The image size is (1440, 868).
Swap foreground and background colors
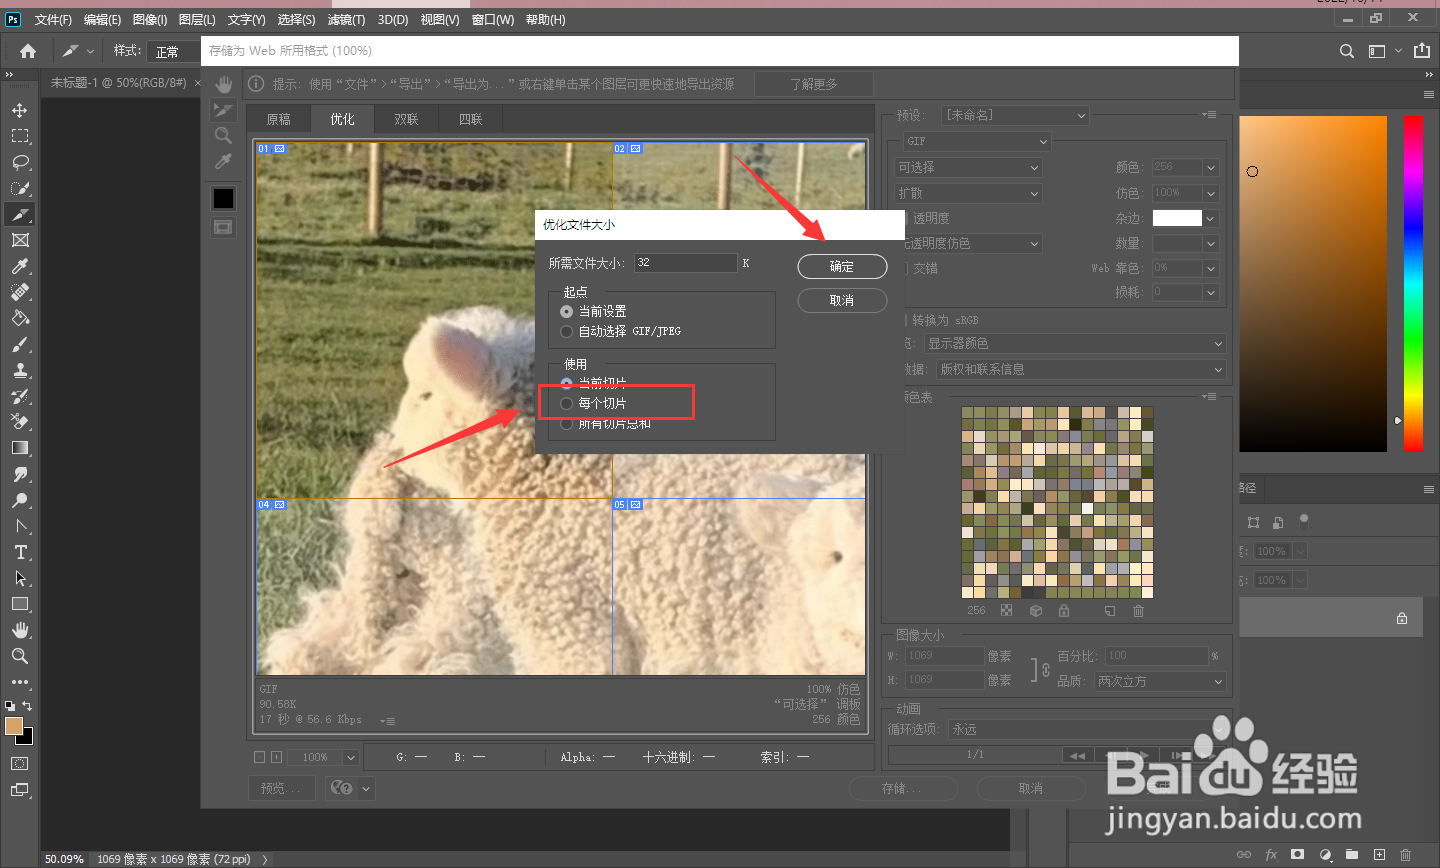click(x=27, y=706)
